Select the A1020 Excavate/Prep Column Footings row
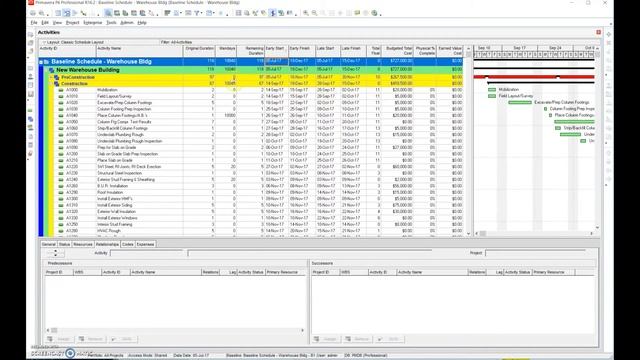 pos(251,103)
